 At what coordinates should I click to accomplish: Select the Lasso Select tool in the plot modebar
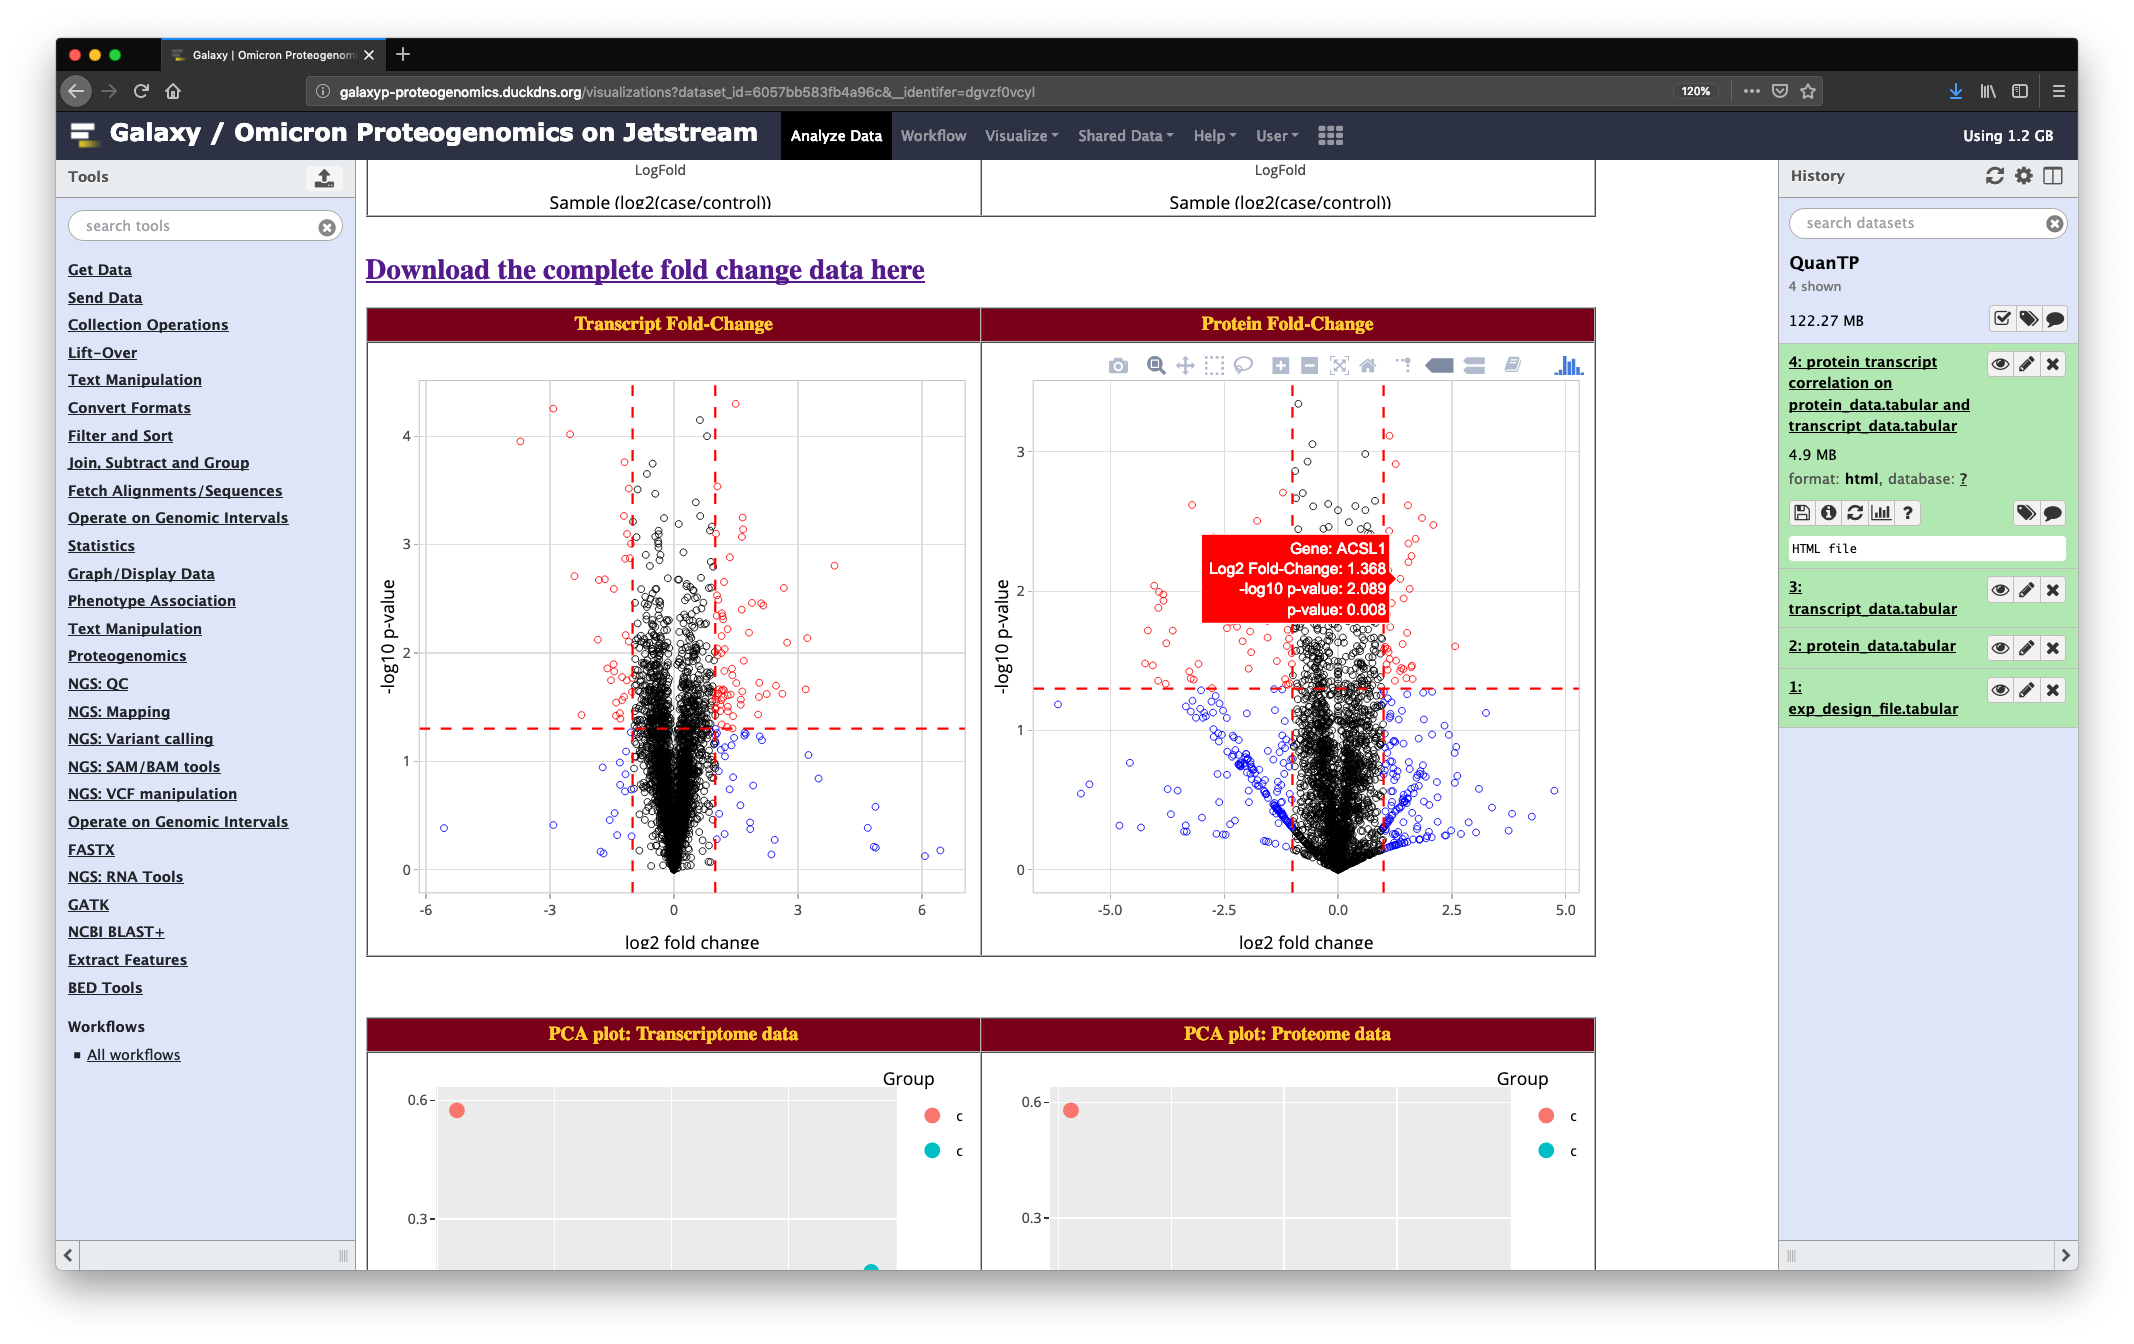point(1243,366)
